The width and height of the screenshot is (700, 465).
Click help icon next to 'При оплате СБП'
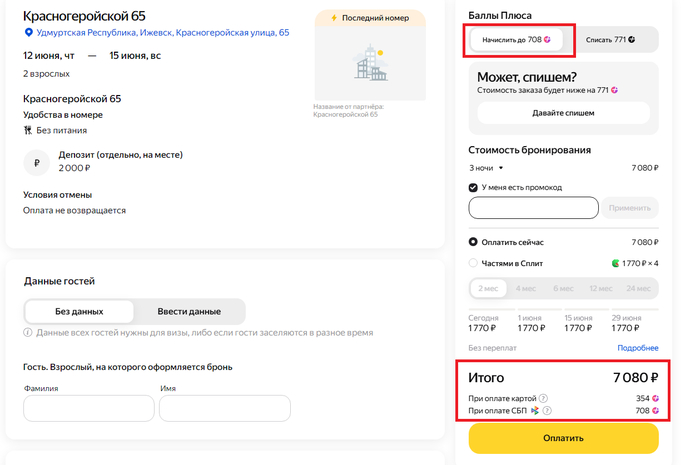point(547,411)
